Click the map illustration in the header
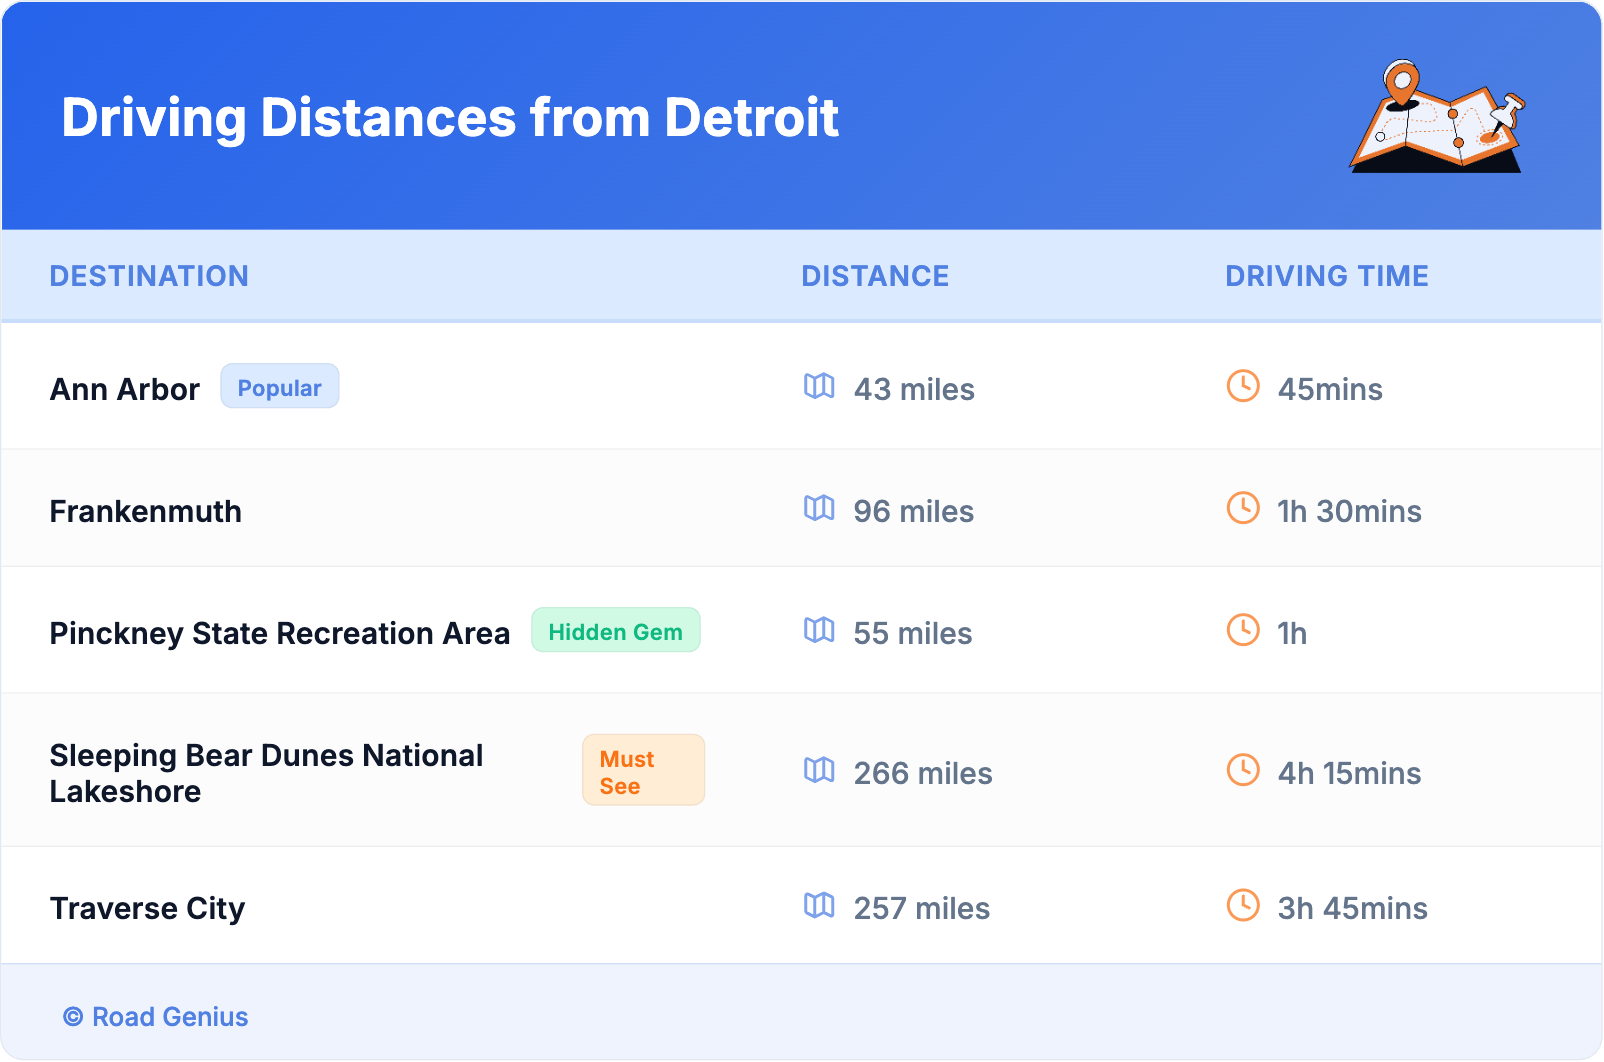1604x1062 pixels. pos(1436,117)
